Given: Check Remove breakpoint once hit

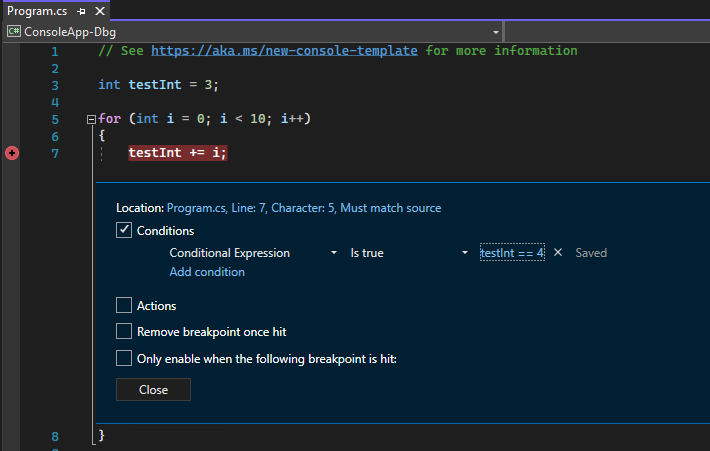Looking at the screenshot, I should (x=124, y=331).
